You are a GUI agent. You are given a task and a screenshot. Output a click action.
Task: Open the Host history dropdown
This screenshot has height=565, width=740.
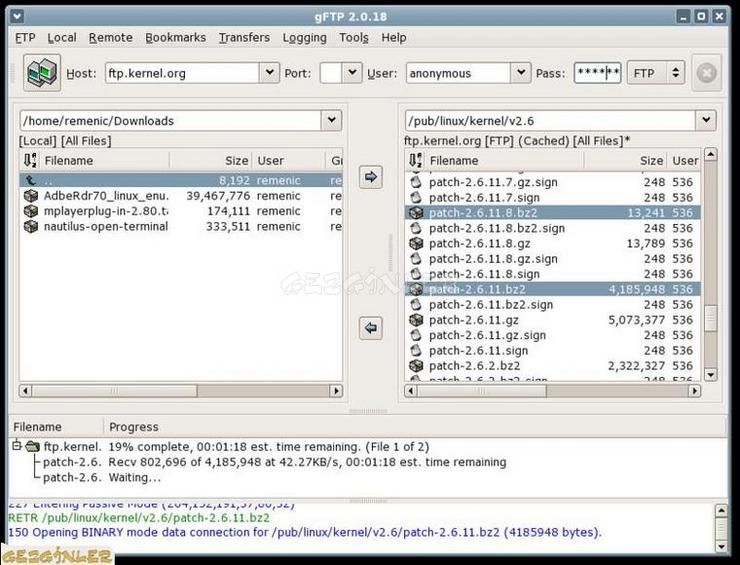pos(269,73)
